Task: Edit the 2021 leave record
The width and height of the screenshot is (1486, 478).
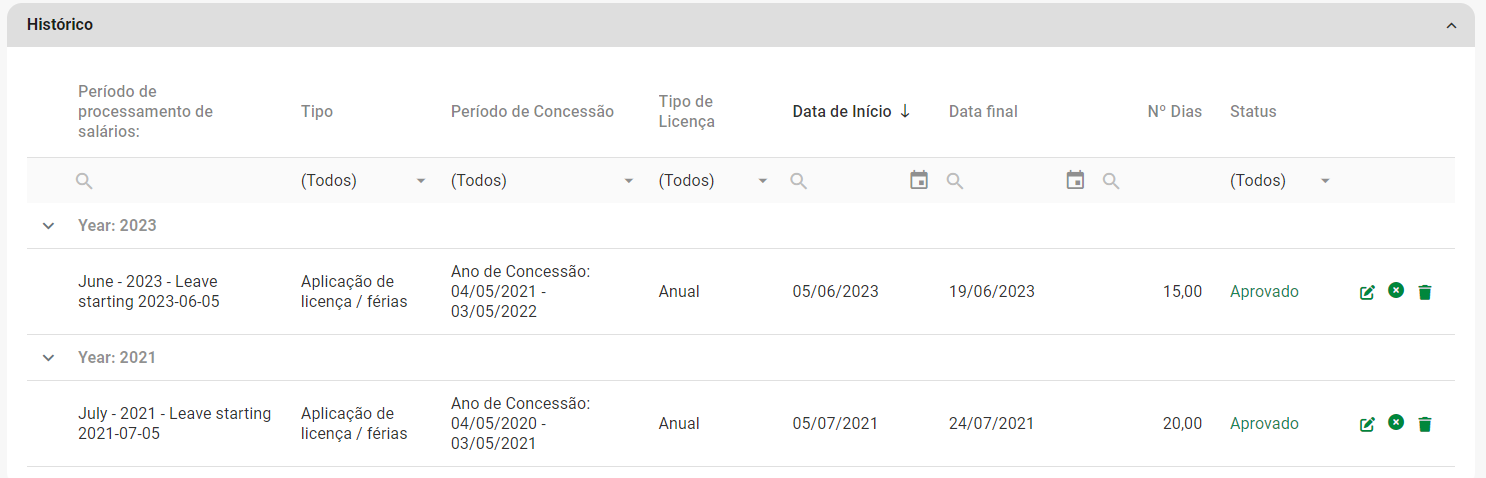Action: click(1367, 424)
